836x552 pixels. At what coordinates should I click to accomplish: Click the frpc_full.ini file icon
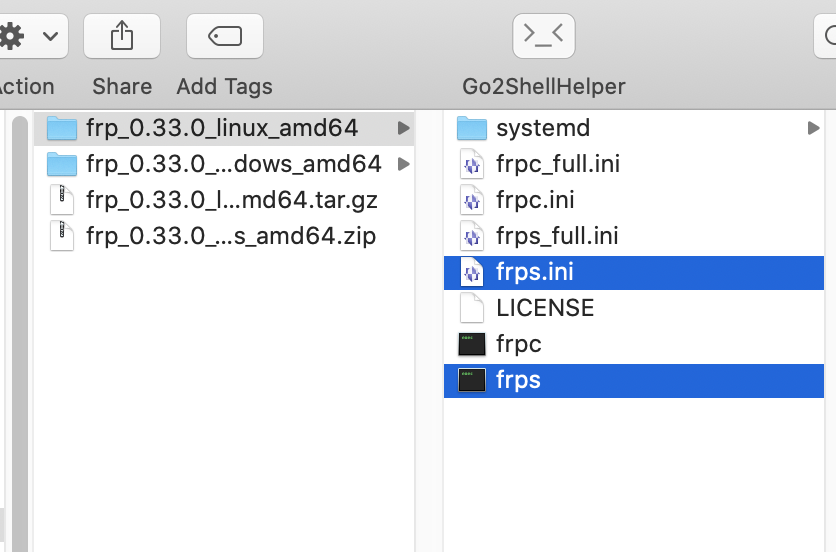coord(471,164)
